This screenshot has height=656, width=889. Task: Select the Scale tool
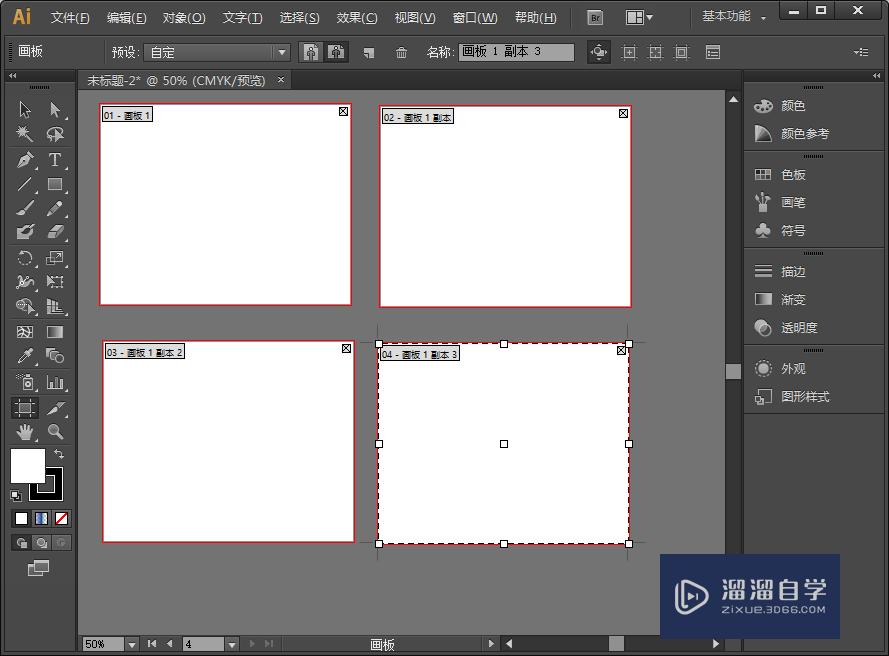pos(55,258)
